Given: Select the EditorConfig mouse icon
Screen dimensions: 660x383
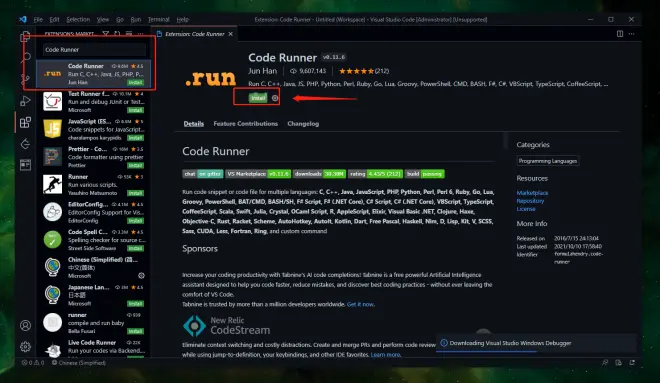Looking at the screenshot, I should 53,212.
